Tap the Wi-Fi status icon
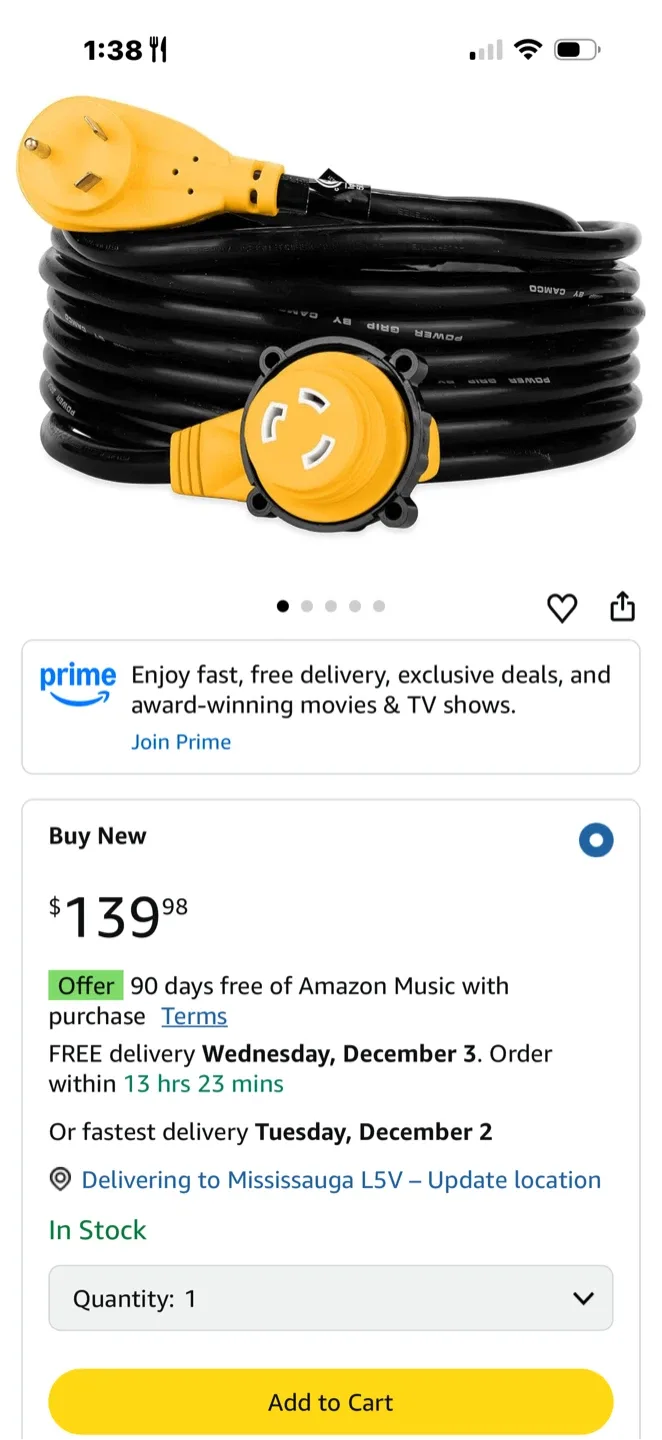The width and height of the screenshot is (662, 1440). (527, 49)
